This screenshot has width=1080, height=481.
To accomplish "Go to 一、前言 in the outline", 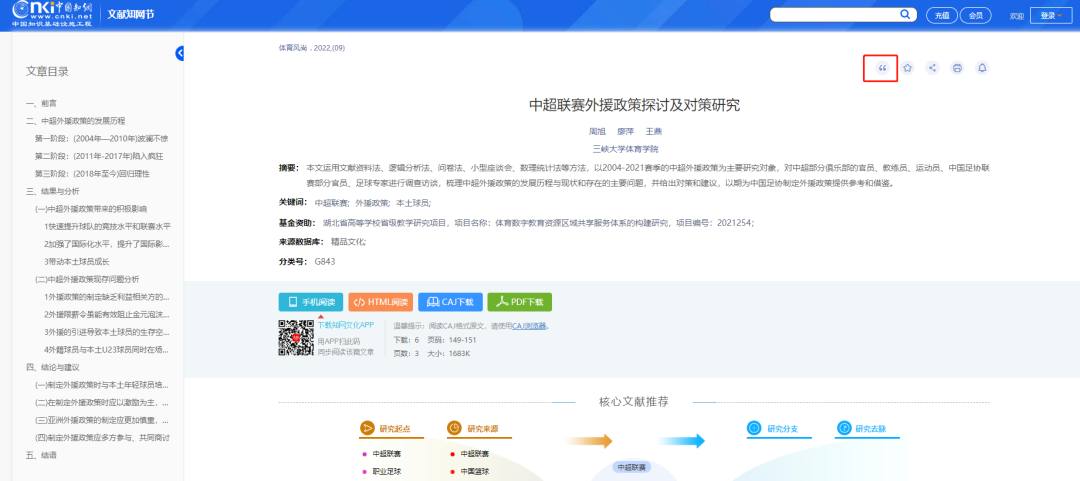I will click(x=41, y=103).
